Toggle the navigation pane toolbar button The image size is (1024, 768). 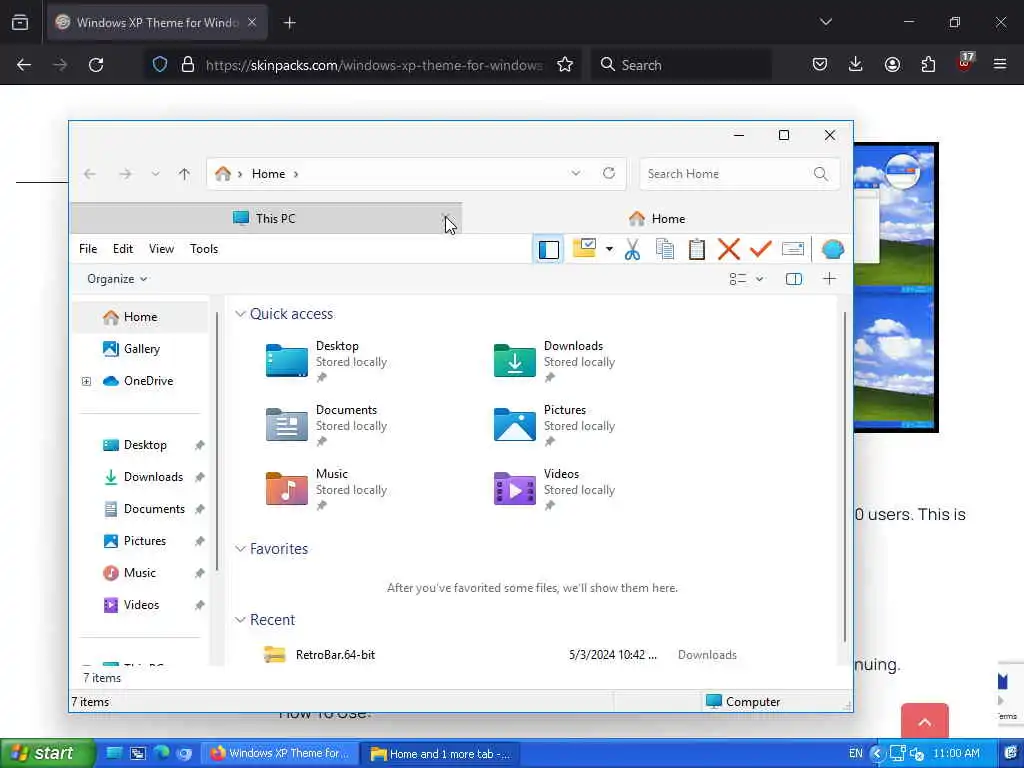549,249
